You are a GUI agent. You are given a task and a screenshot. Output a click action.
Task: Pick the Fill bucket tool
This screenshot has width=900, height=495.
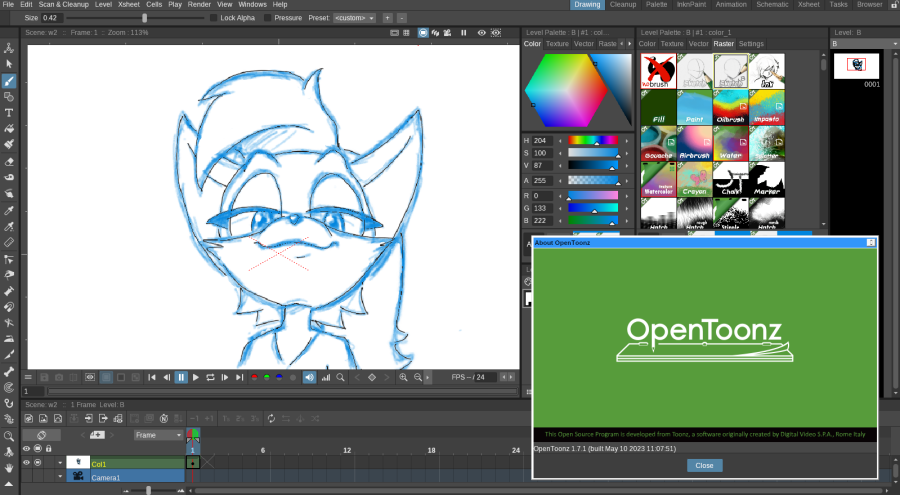9,129
